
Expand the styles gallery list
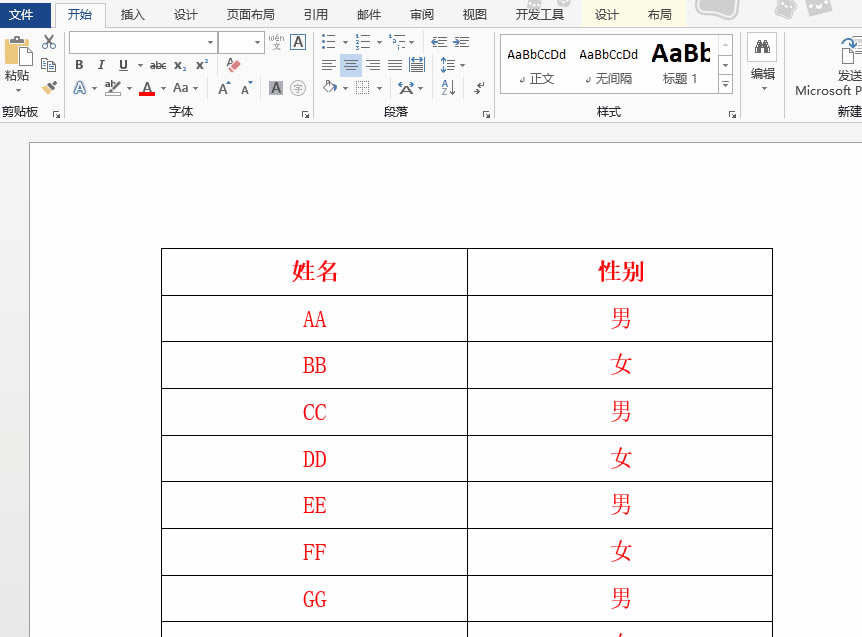(726, 86)
